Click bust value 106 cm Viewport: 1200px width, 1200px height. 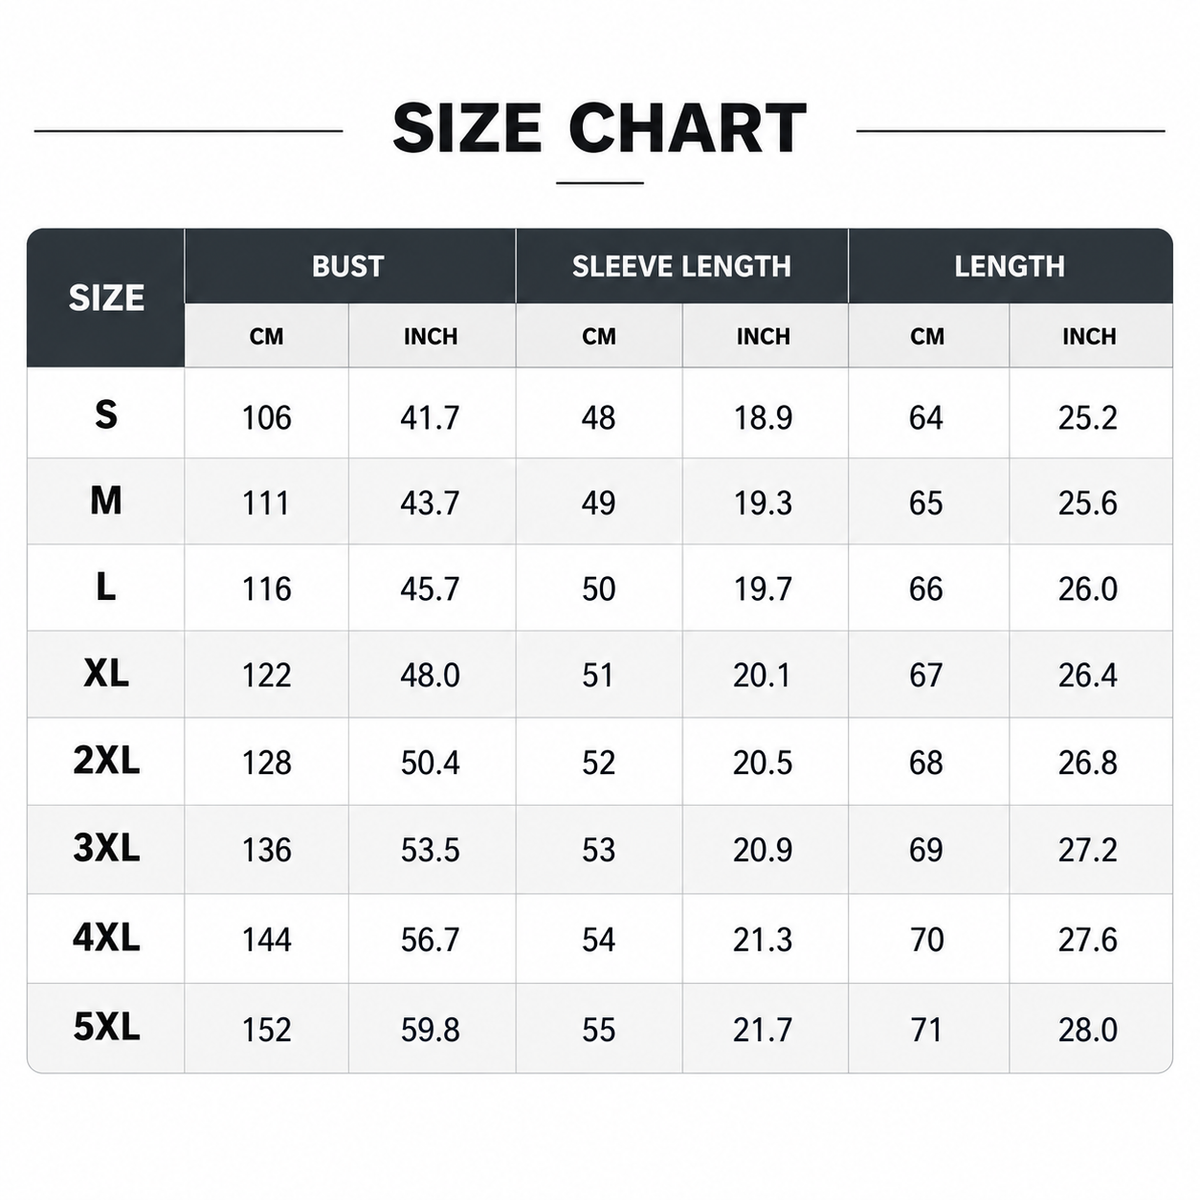tap(266, 417)
